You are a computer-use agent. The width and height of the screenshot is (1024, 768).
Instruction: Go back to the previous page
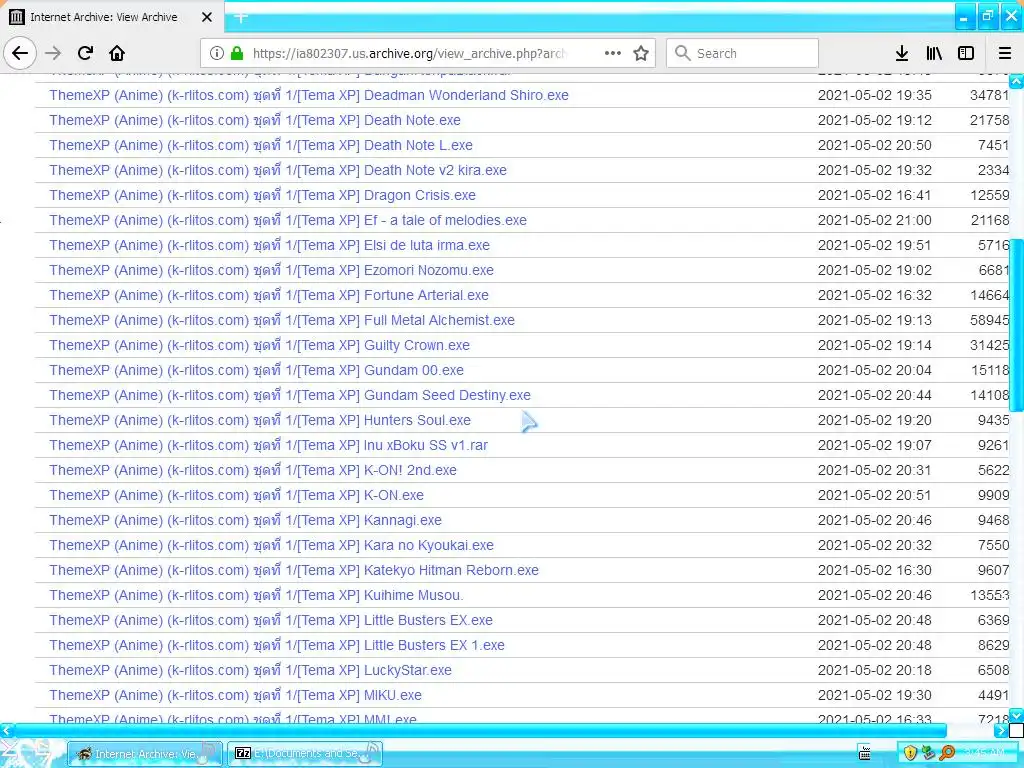pos(20,53)
